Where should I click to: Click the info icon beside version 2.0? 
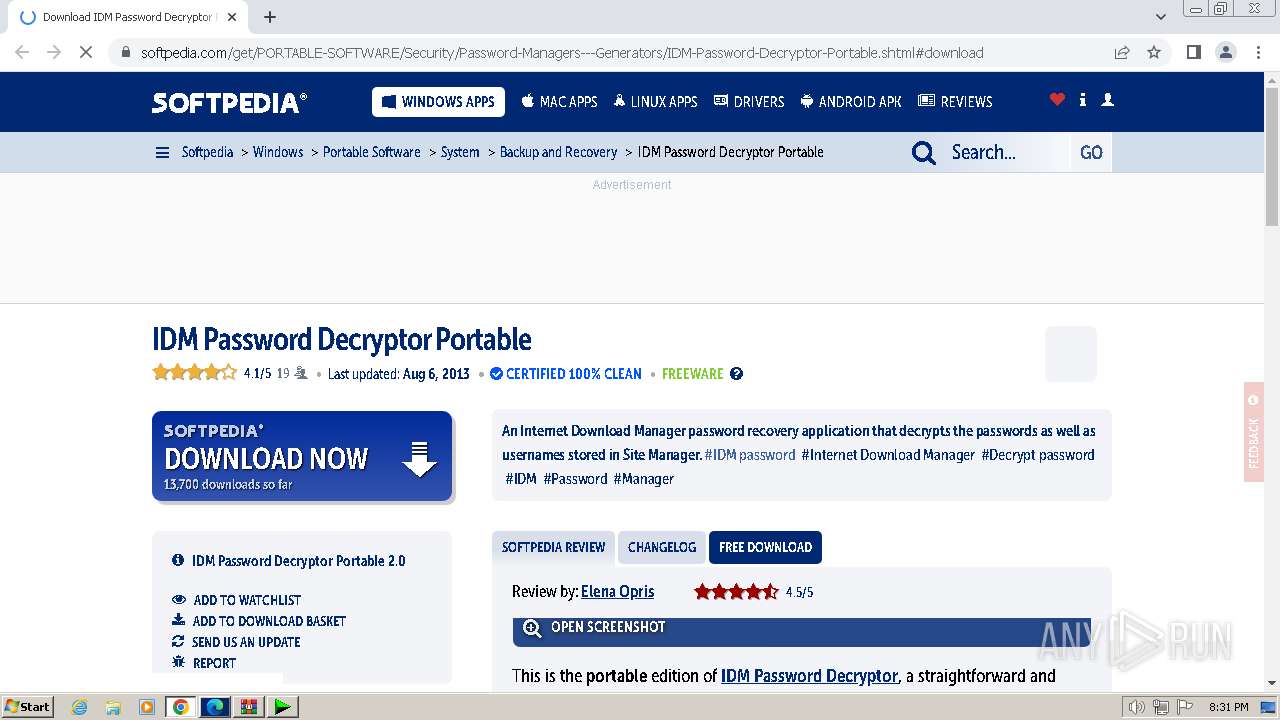[178, 561]
